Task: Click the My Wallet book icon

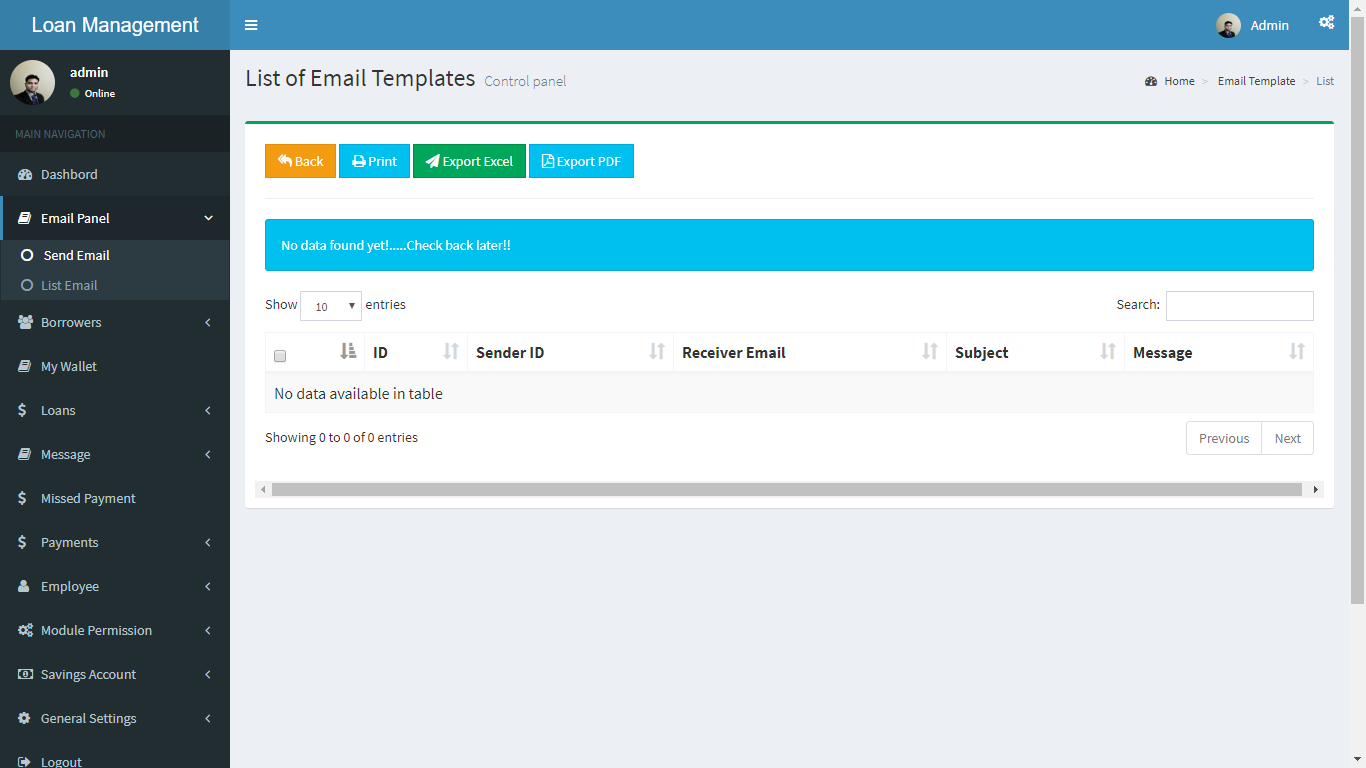Action: point(25,367)
